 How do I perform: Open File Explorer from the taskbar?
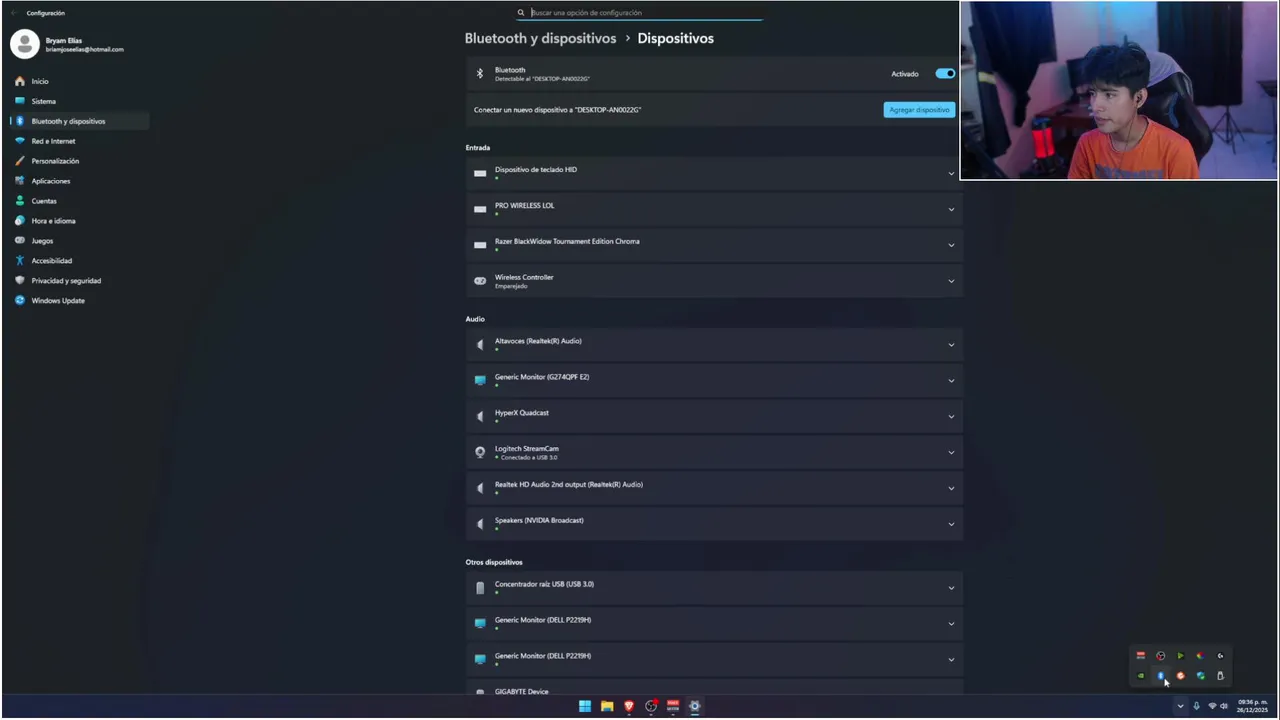[607, 706]
